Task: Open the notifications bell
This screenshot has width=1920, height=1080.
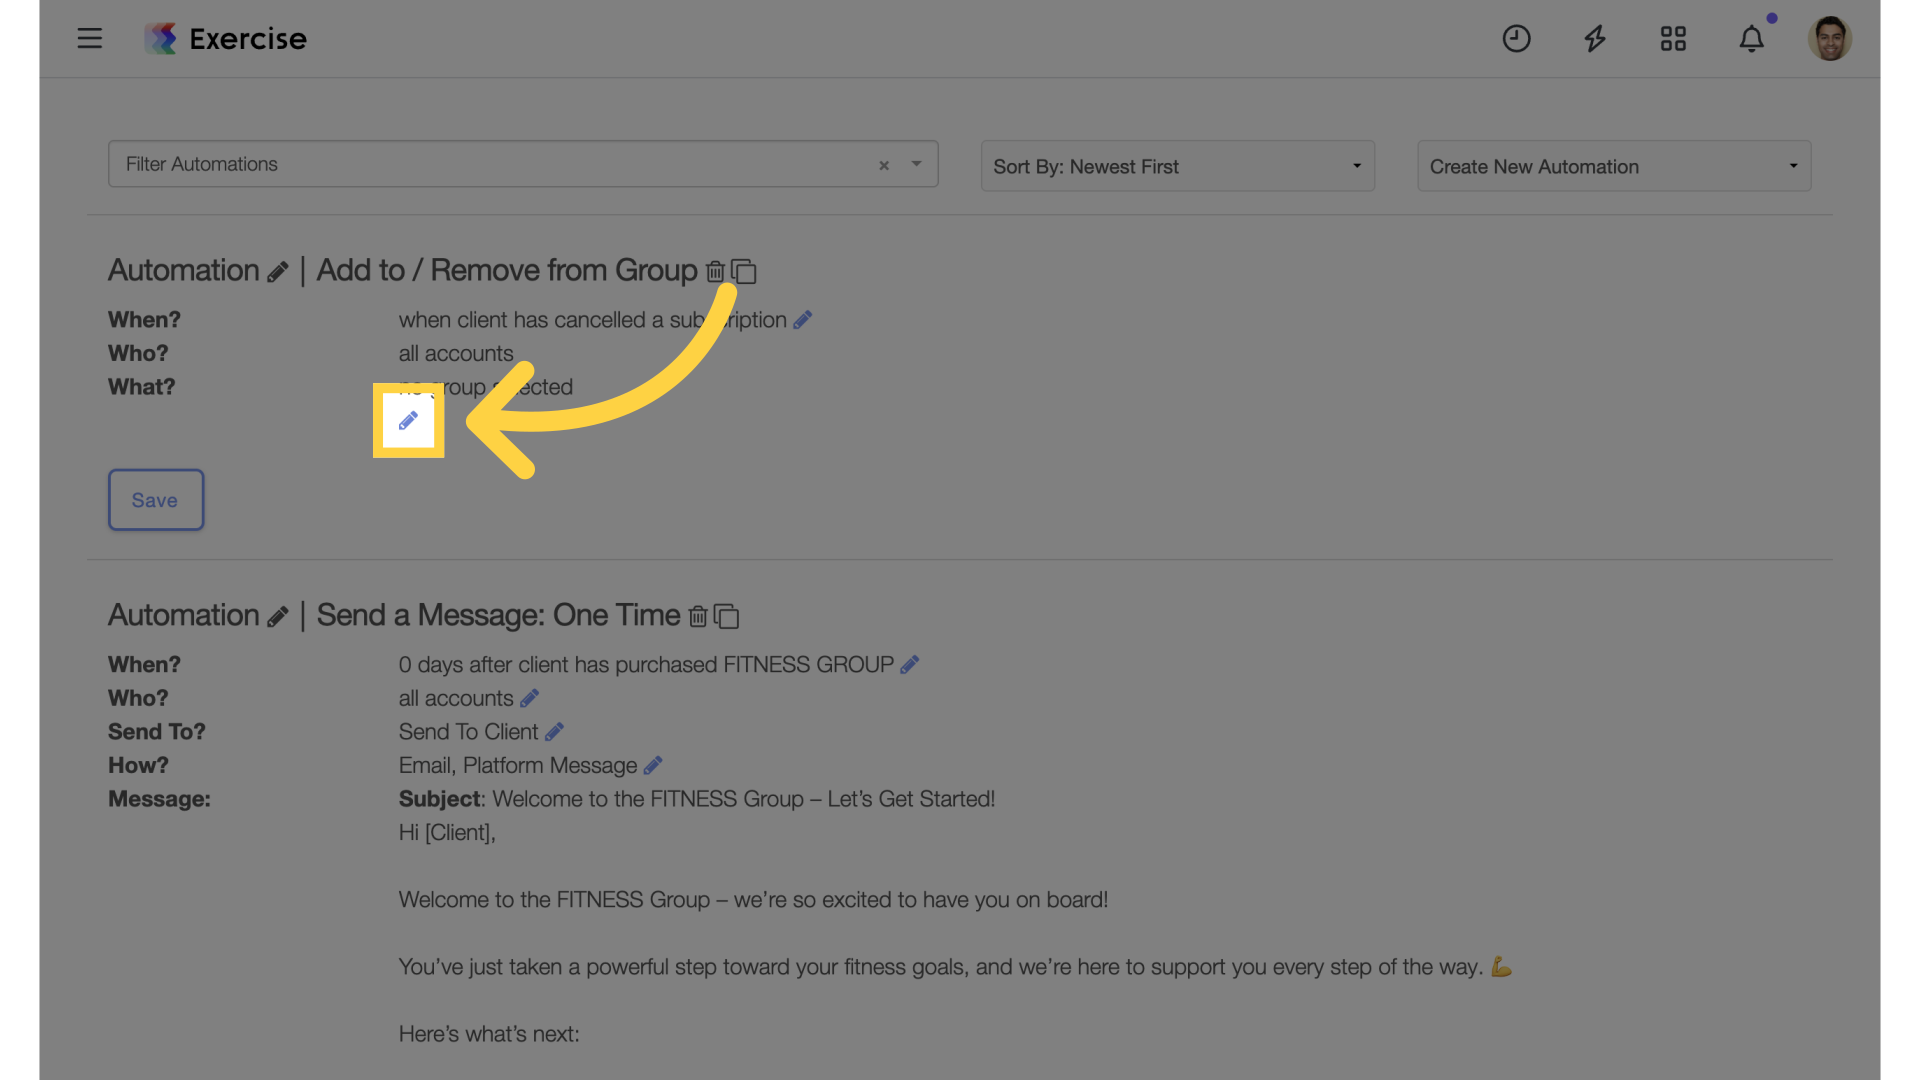Action: pyautogui.click(x=1751, y=38)
